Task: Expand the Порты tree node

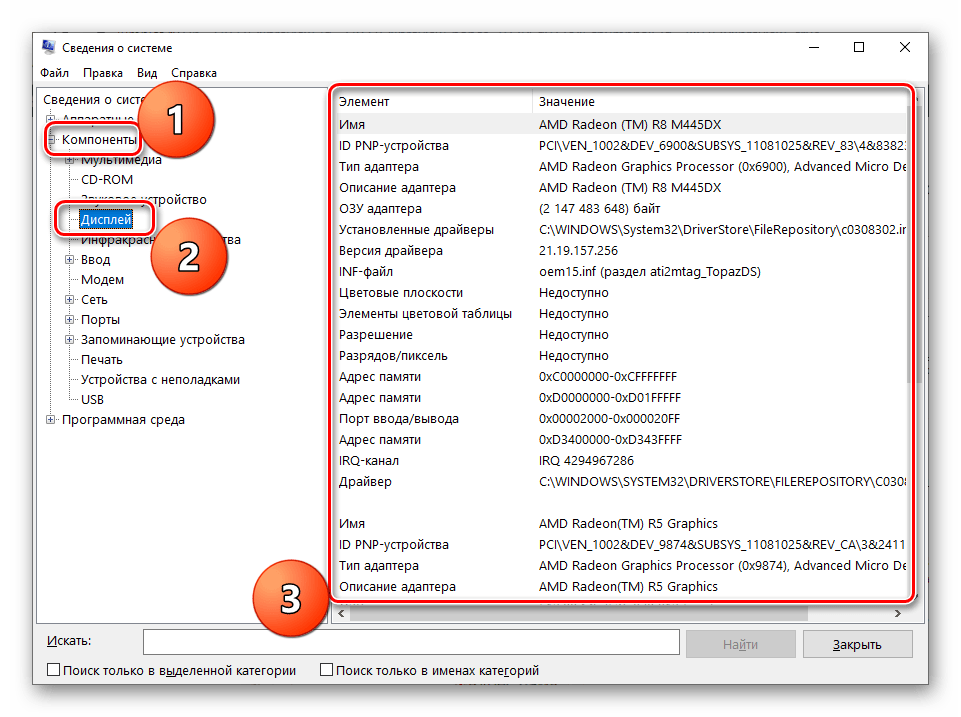Action: [70, 320]
